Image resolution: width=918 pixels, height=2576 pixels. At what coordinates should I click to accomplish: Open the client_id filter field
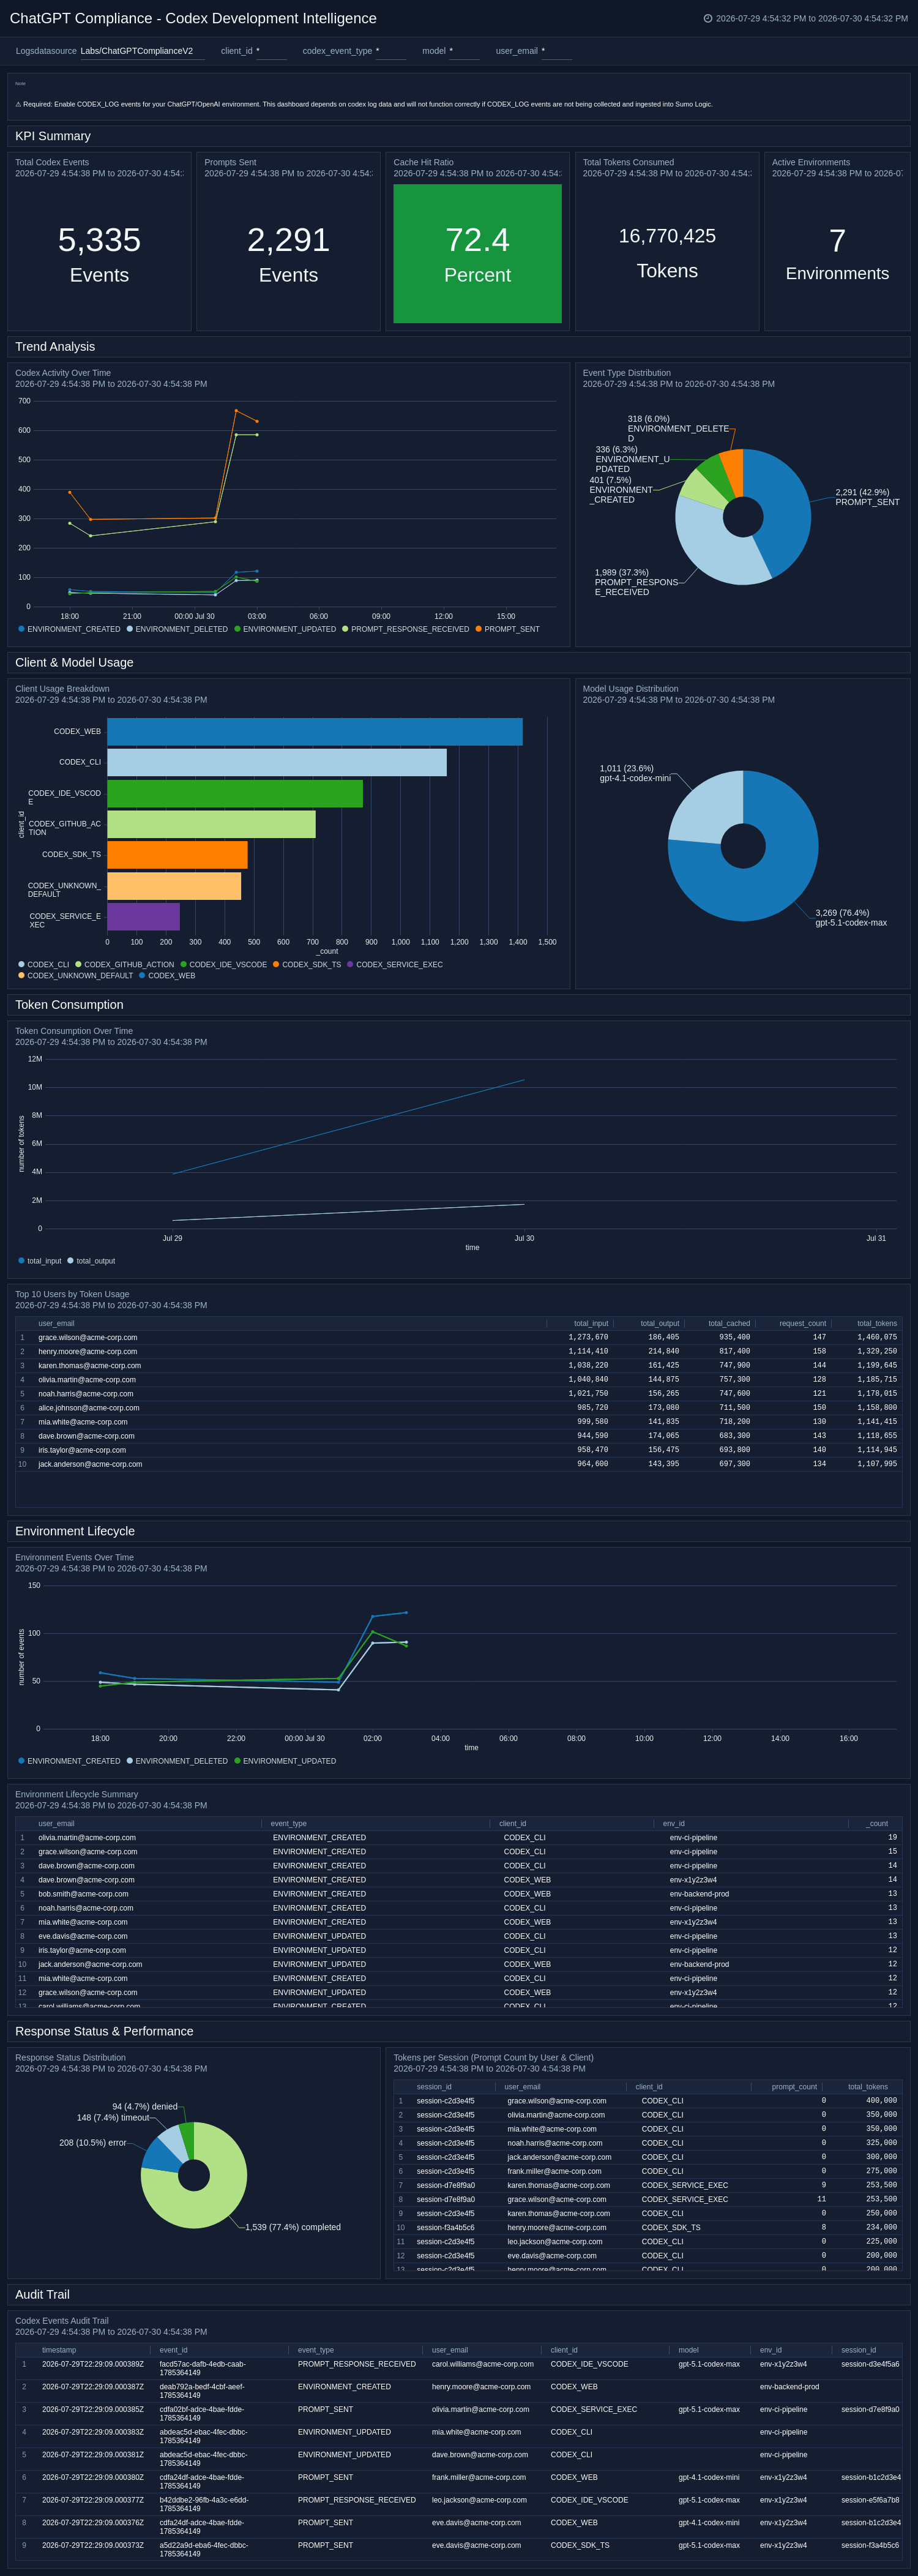point(271,51)
